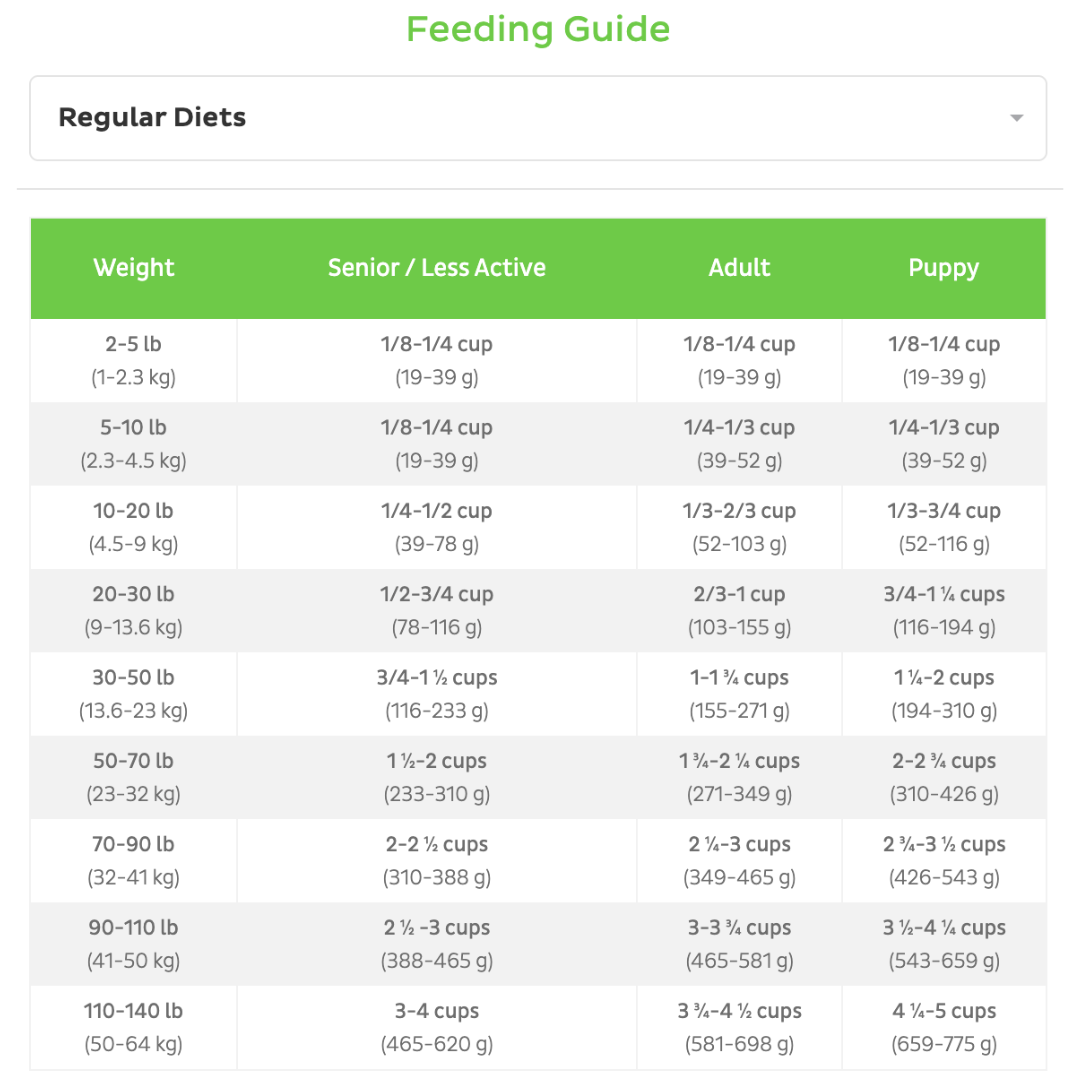Select the 2-5 lb weight row cell
This screenshot has height=1080, width=1080.
click(134, 360)
